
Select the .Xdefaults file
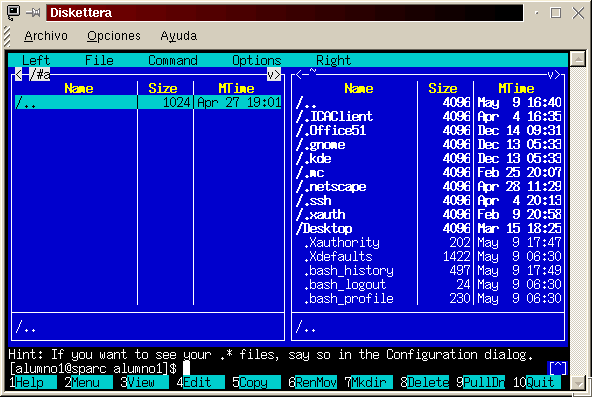pos(428,257)
